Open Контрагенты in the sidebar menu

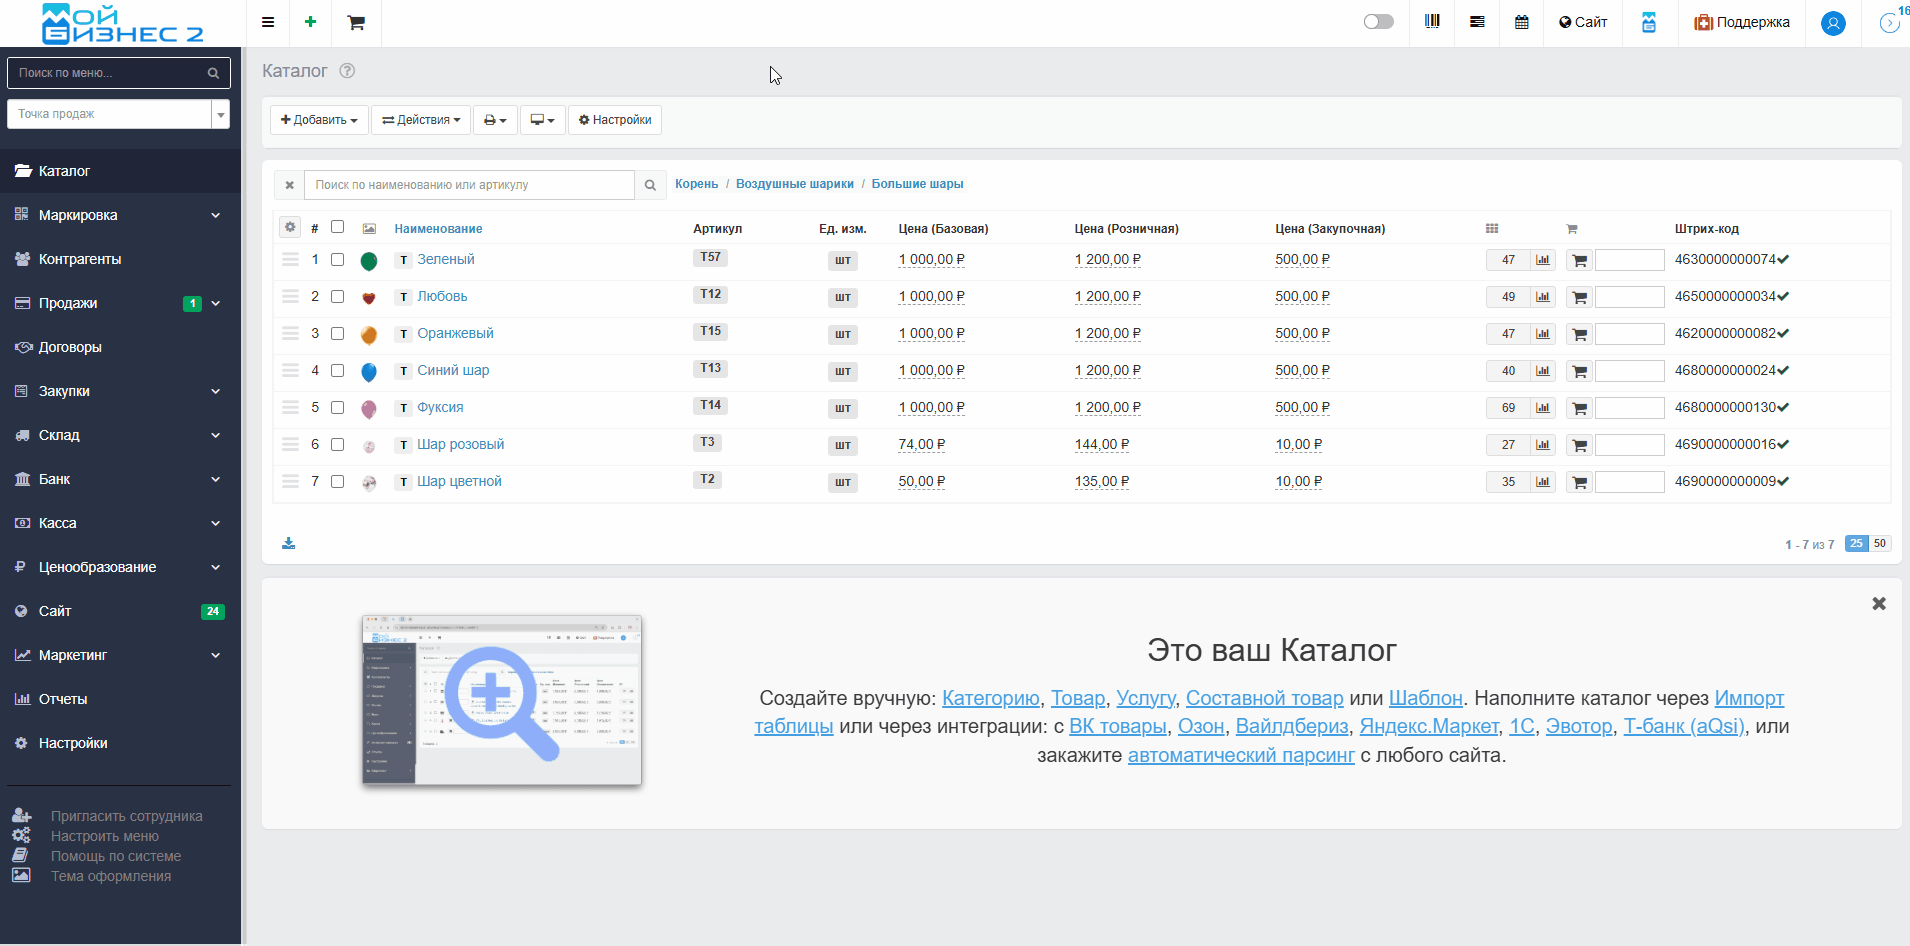pos(80,259)
